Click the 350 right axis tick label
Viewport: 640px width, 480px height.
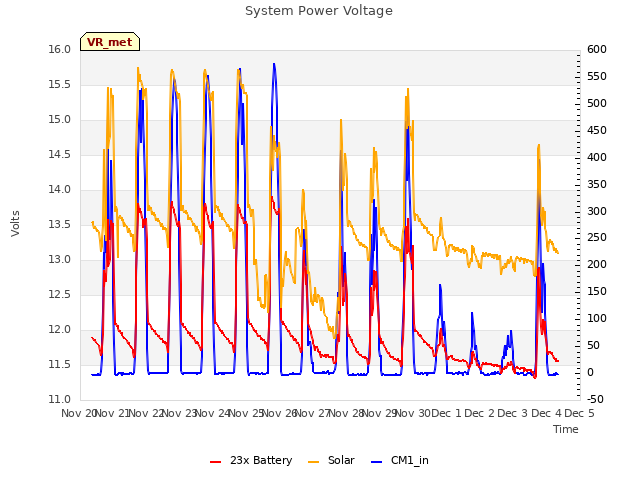[x=597, y=184]
